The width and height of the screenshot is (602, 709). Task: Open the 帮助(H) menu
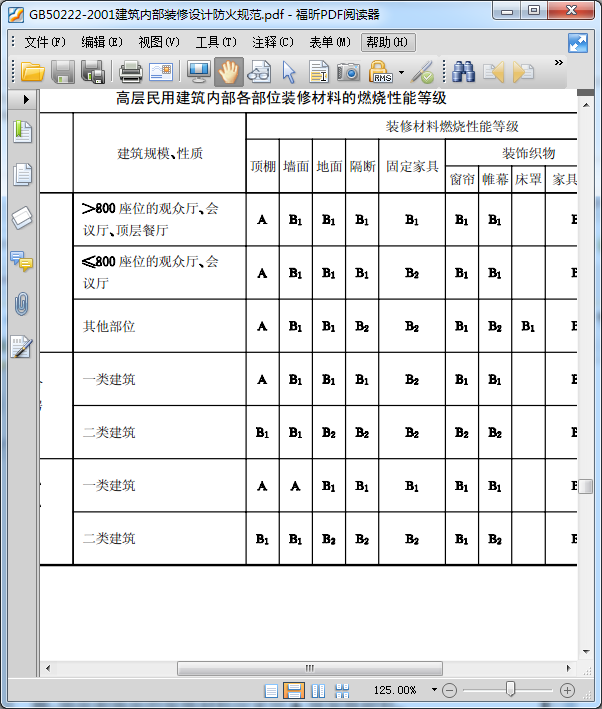(x=388, y=43)
